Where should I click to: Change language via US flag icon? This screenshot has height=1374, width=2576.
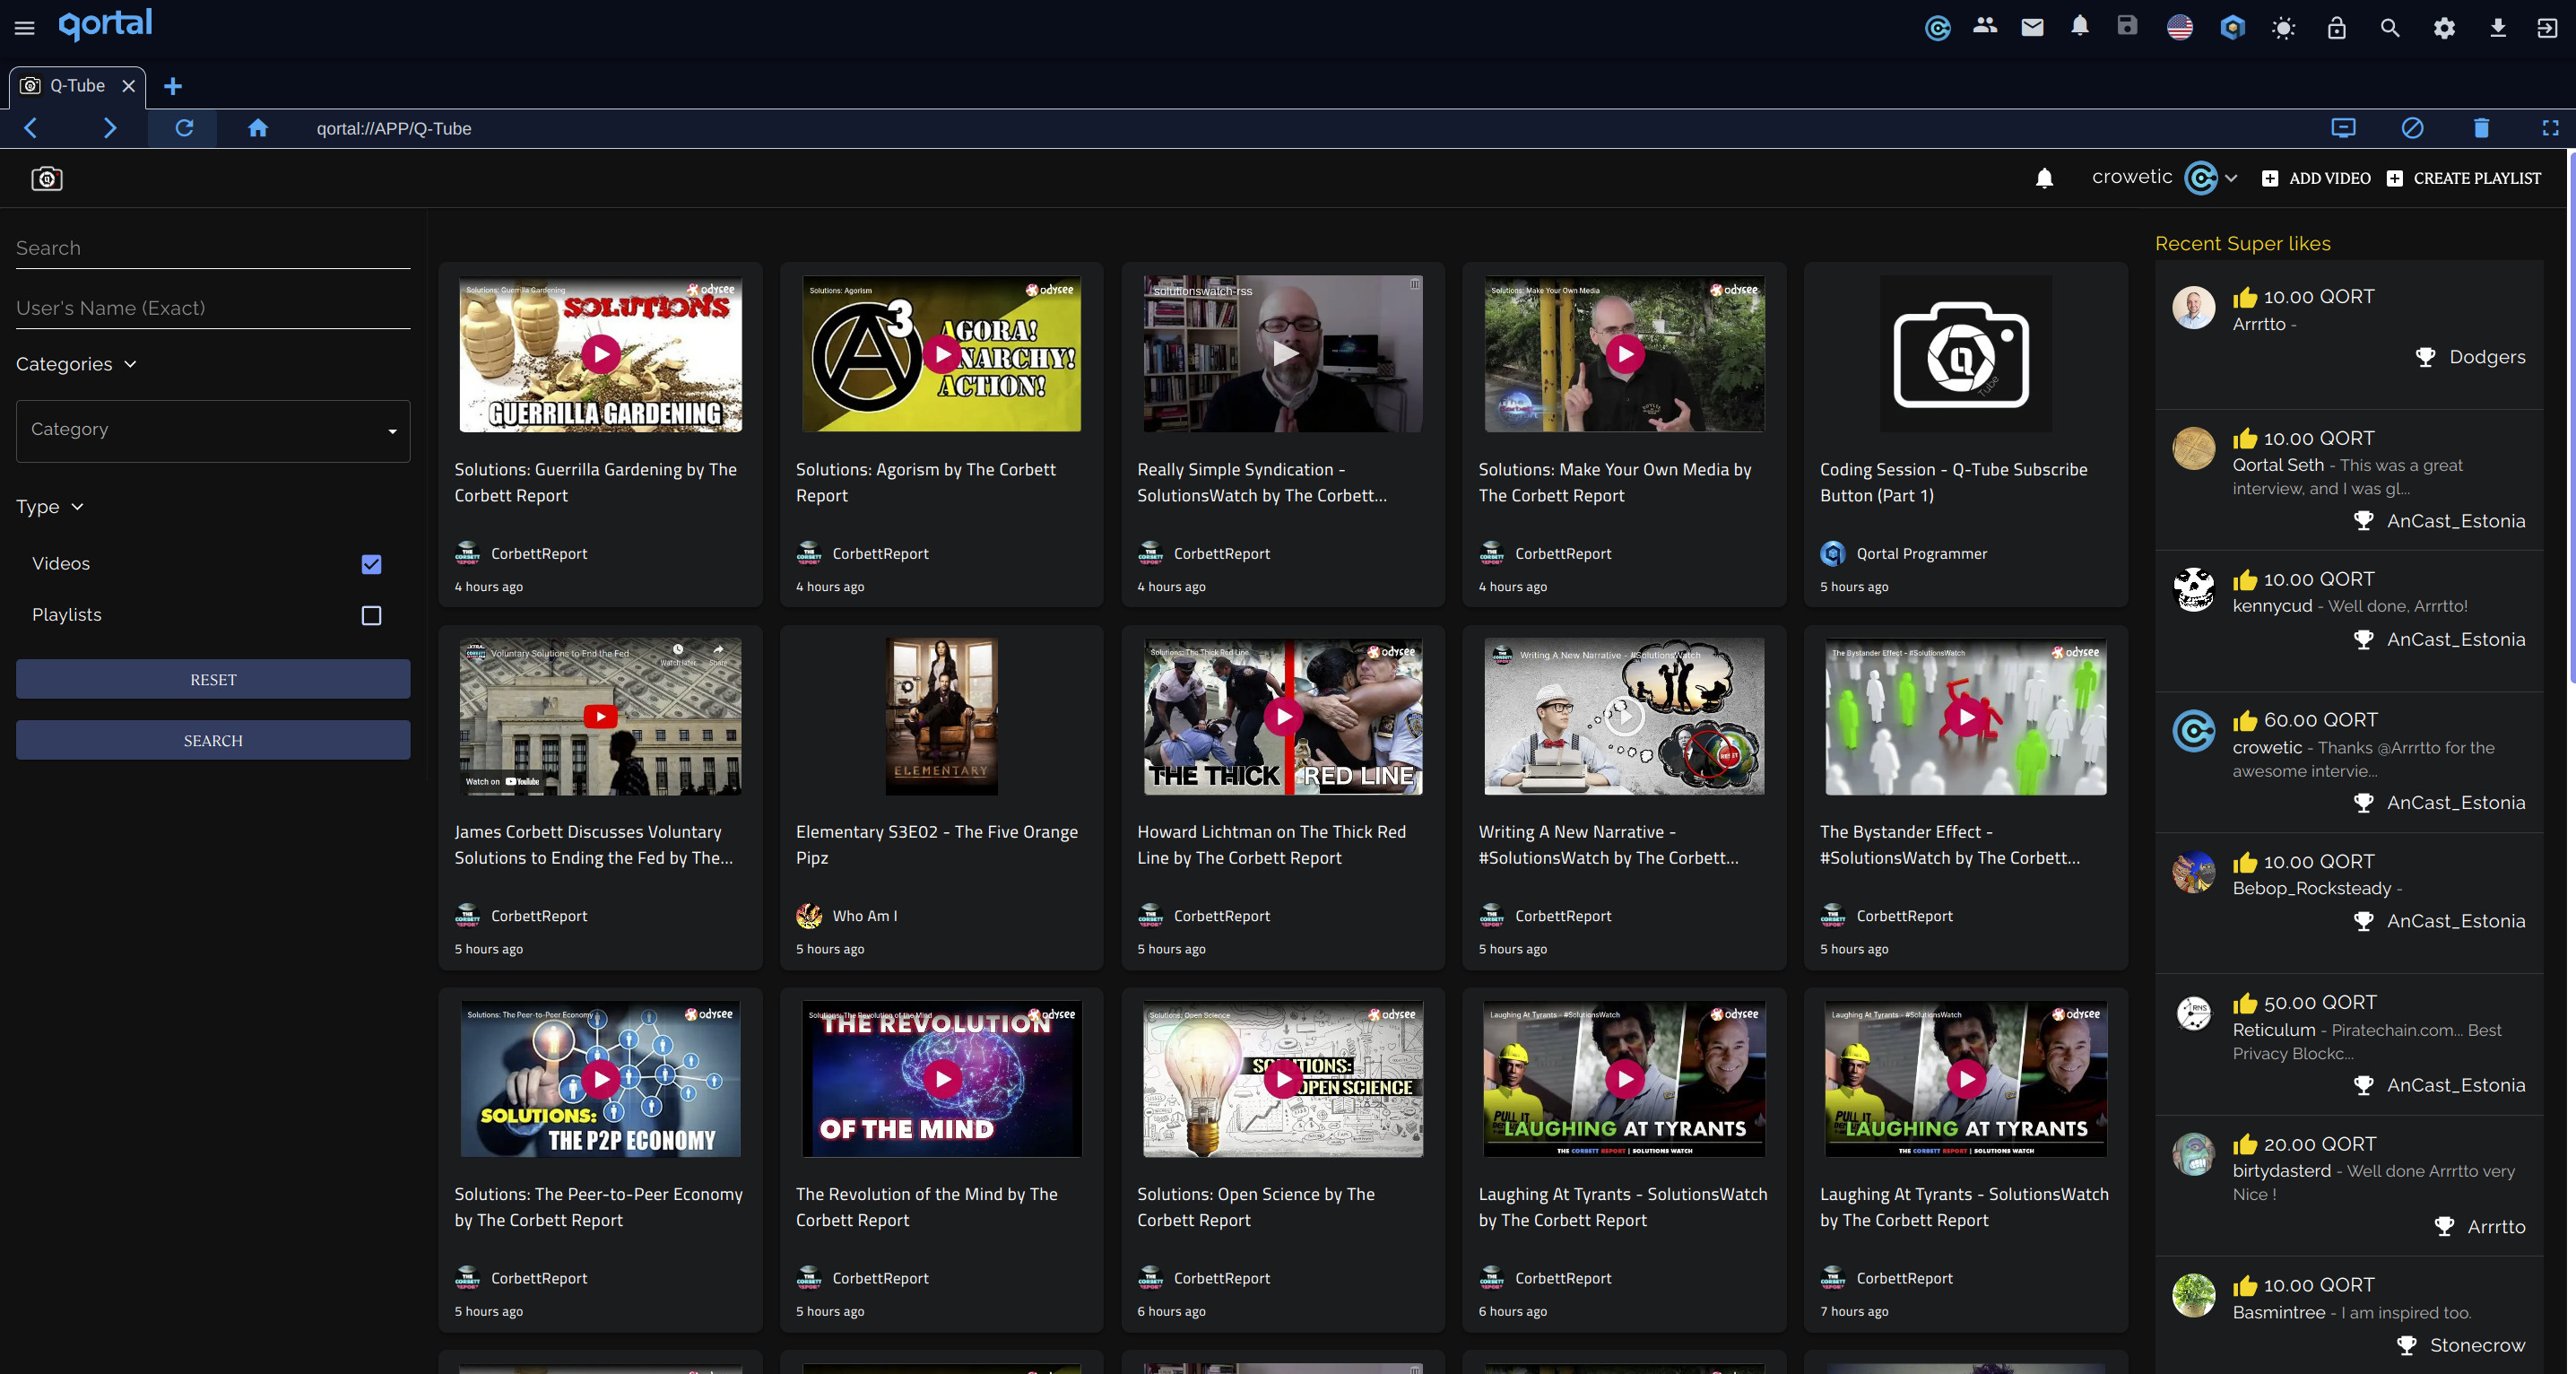tap(2180, 28)
